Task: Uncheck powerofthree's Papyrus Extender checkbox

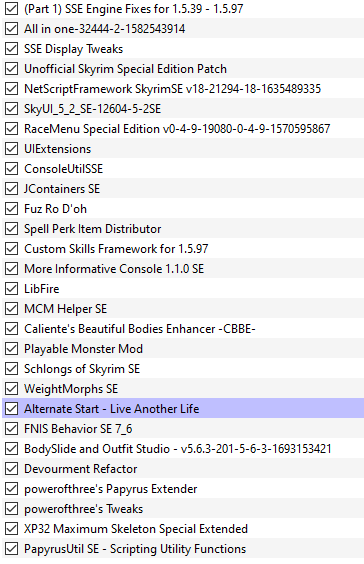Action: (12, 488)
